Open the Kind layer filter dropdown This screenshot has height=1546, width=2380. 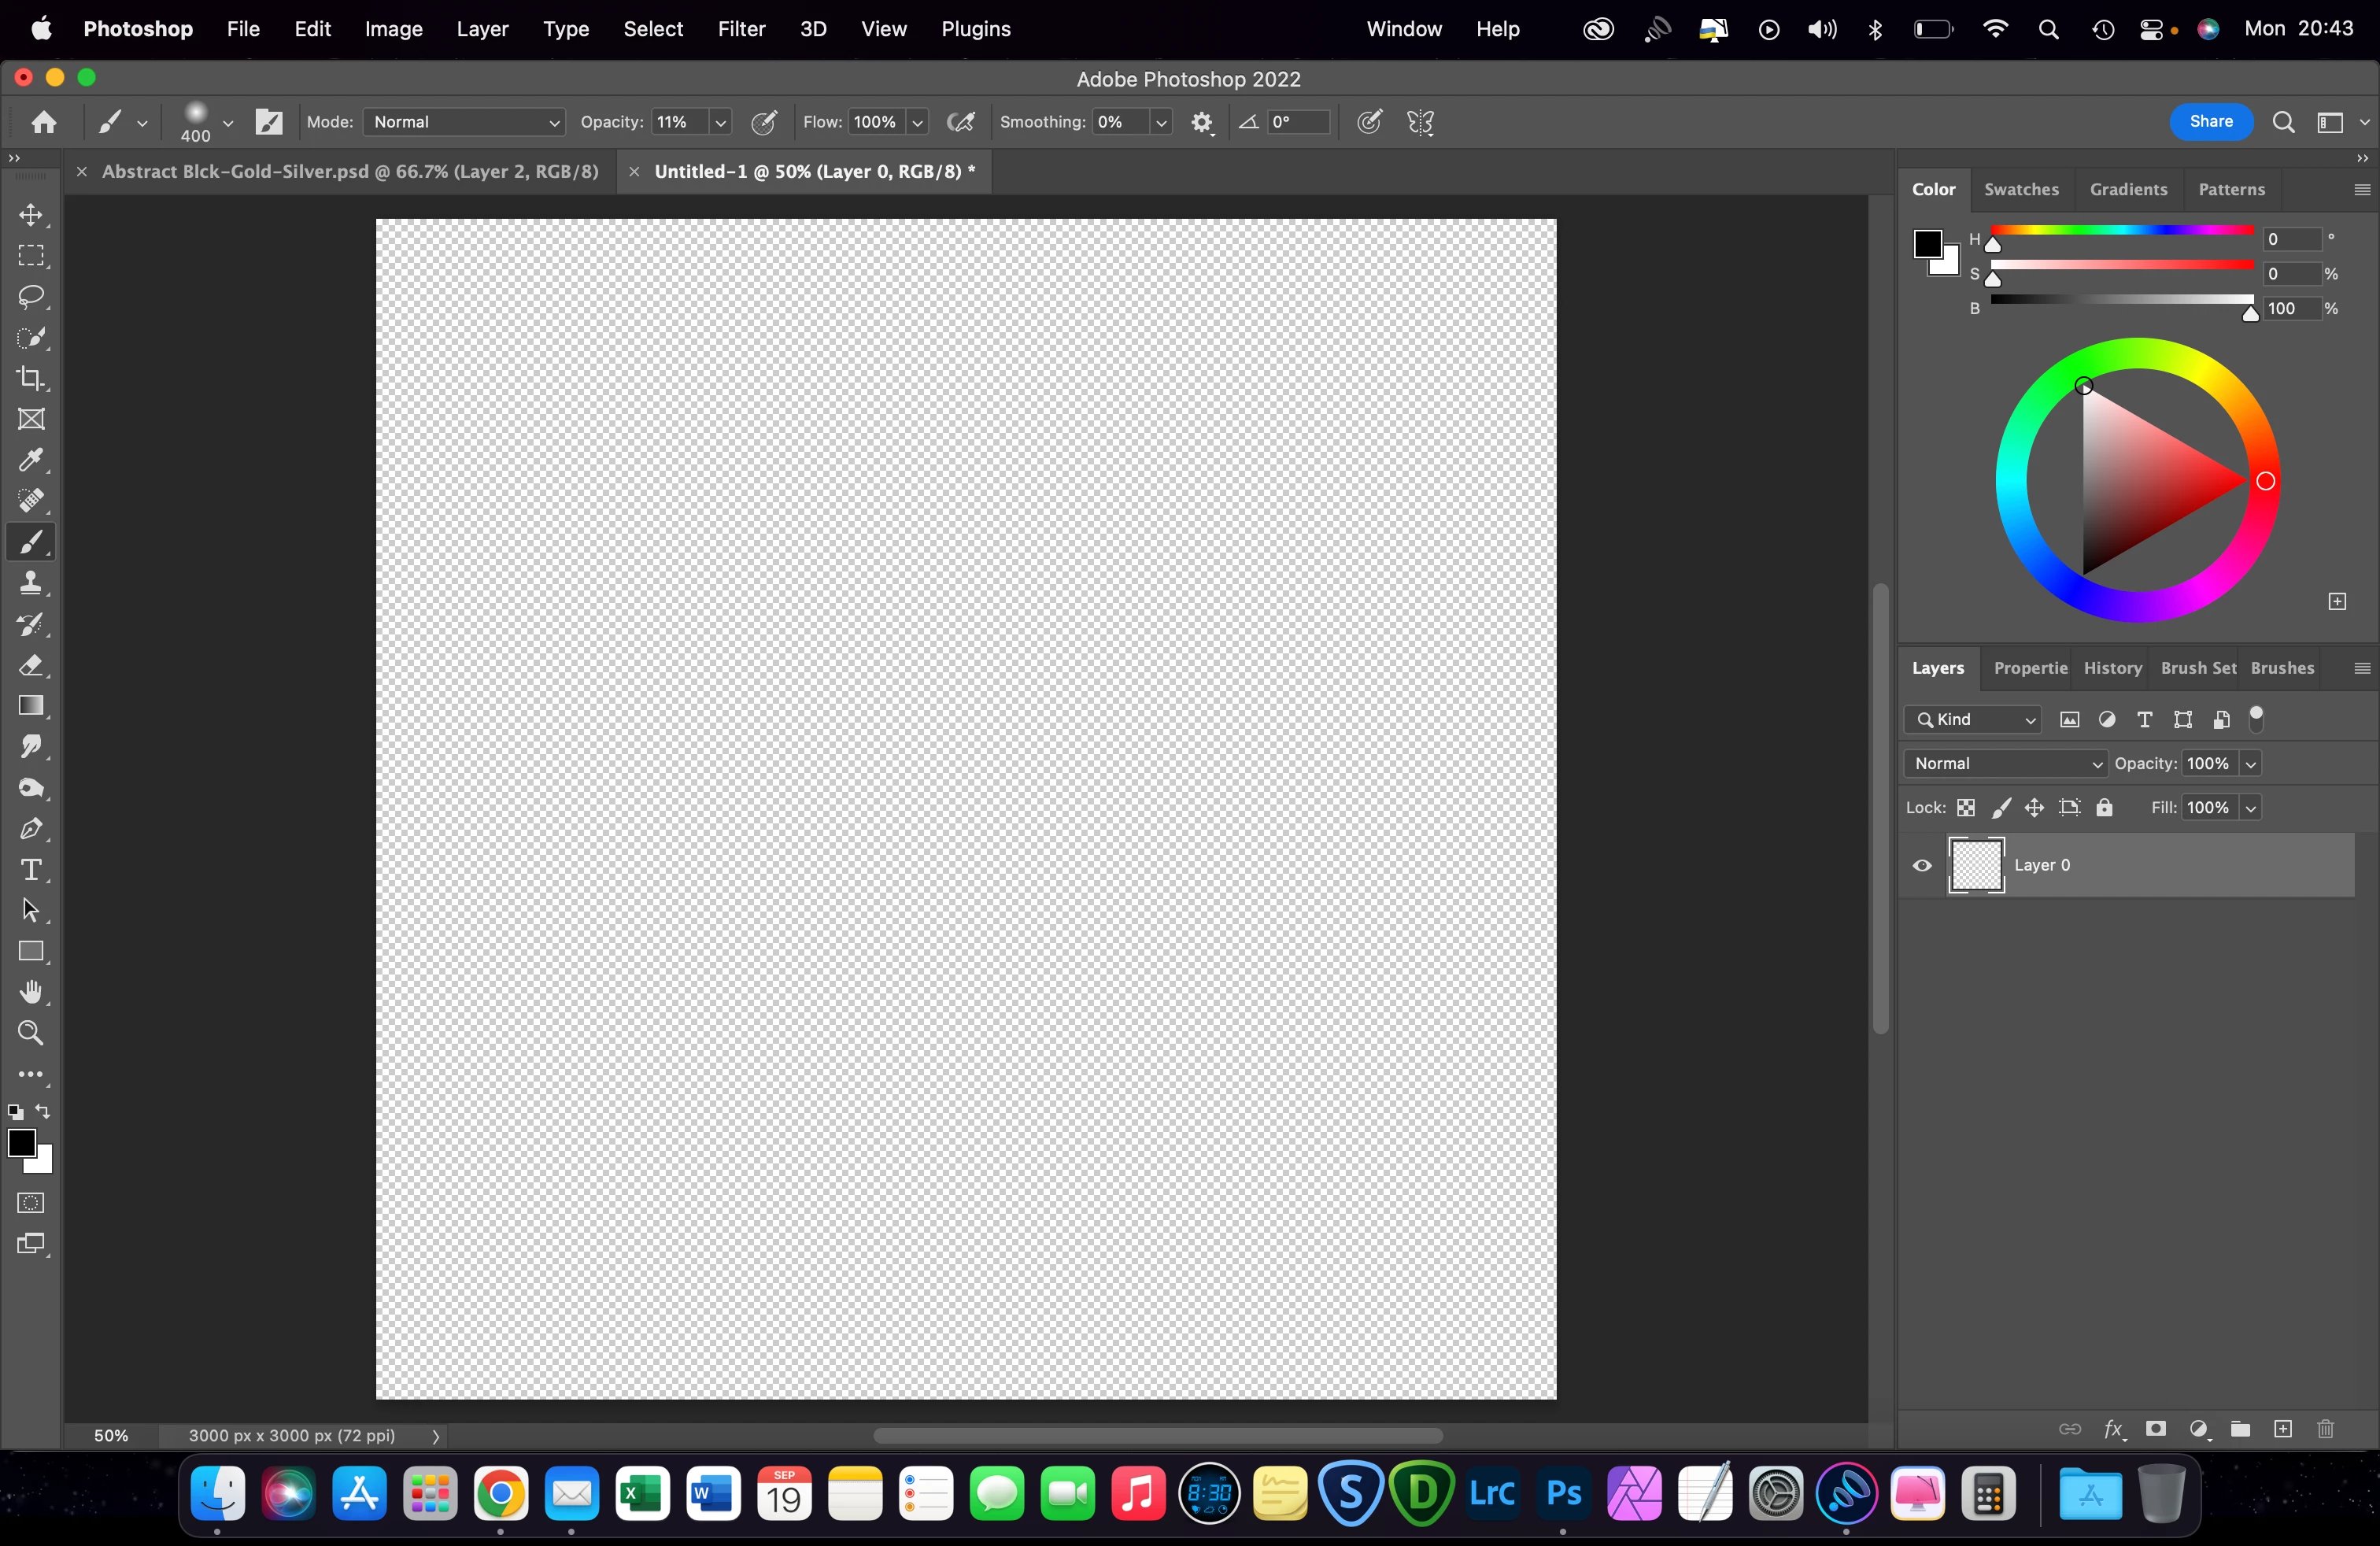click(x=1973, y=720)
